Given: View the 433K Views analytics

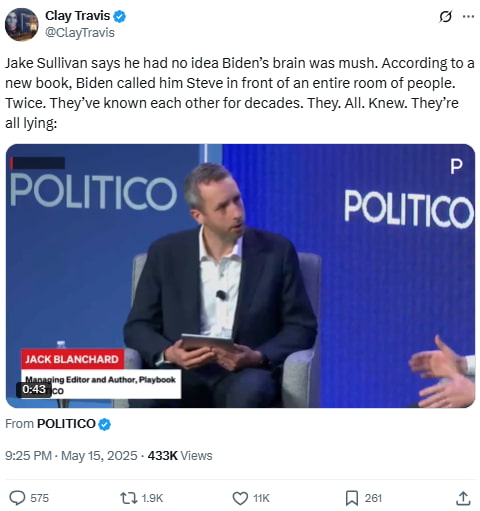Looking at the screenshot, I should point(180,456).
